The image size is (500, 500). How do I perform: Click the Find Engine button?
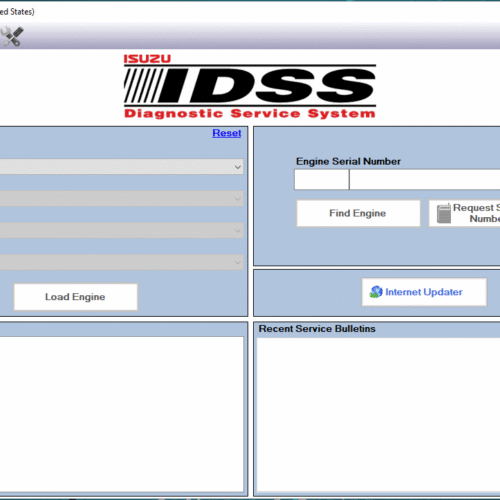pos(358,213)
